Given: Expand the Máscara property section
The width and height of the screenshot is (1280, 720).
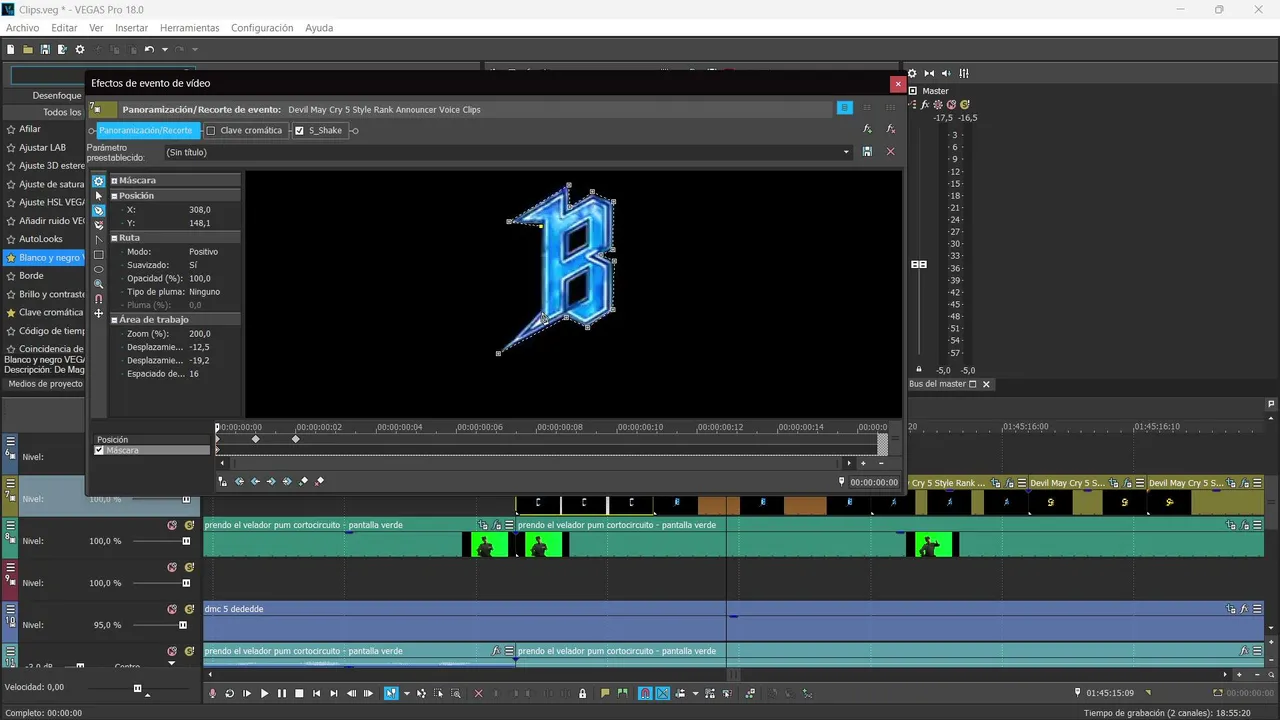Looking at the screenshot, I should tap(115, 181).
